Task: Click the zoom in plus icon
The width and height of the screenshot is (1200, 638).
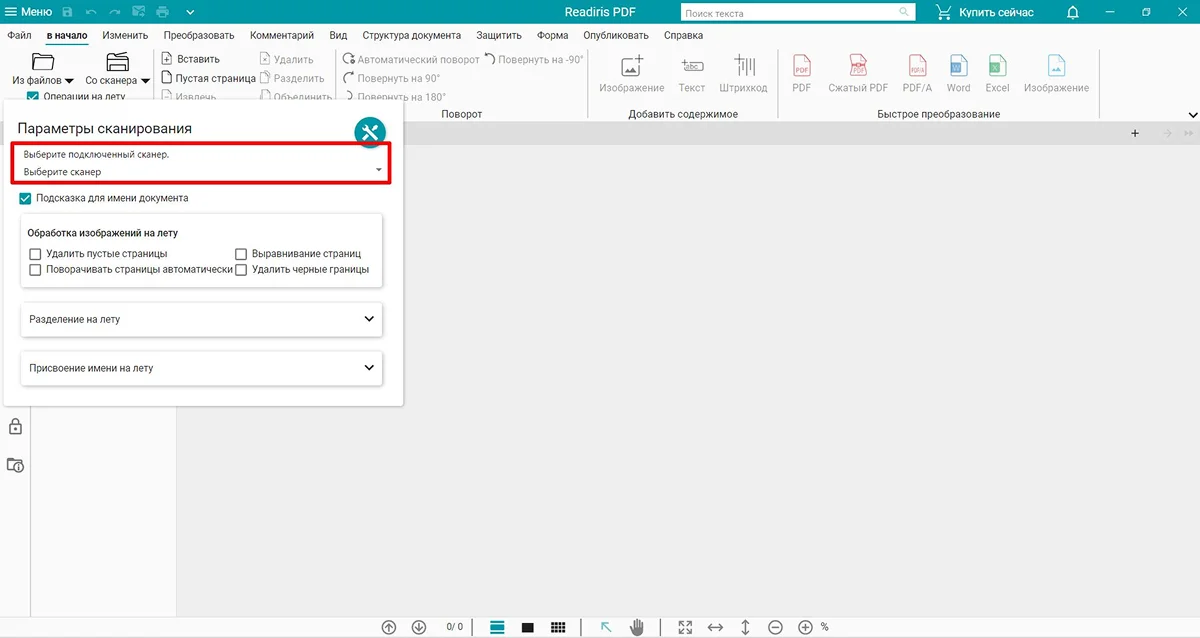Action: [x=805, y=627]
